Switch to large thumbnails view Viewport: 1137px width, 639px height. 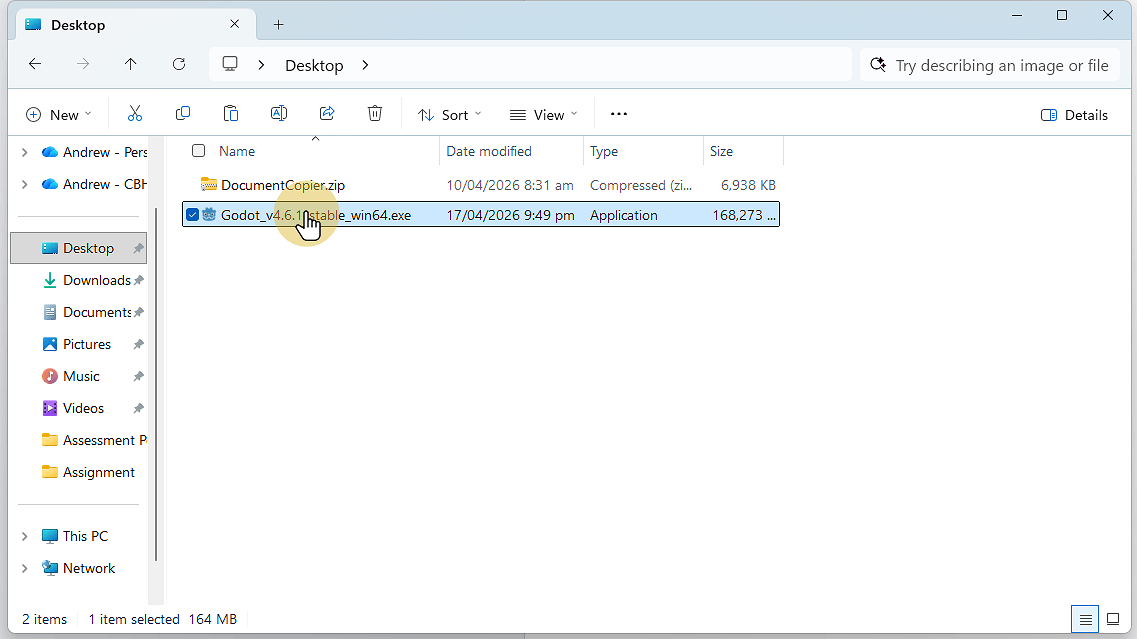click(1113, 619)
